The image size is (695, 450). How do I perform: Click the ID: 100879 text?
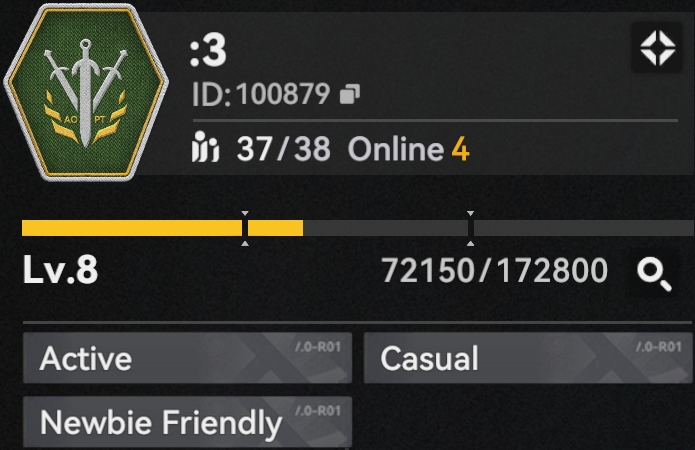coord(261,94)
